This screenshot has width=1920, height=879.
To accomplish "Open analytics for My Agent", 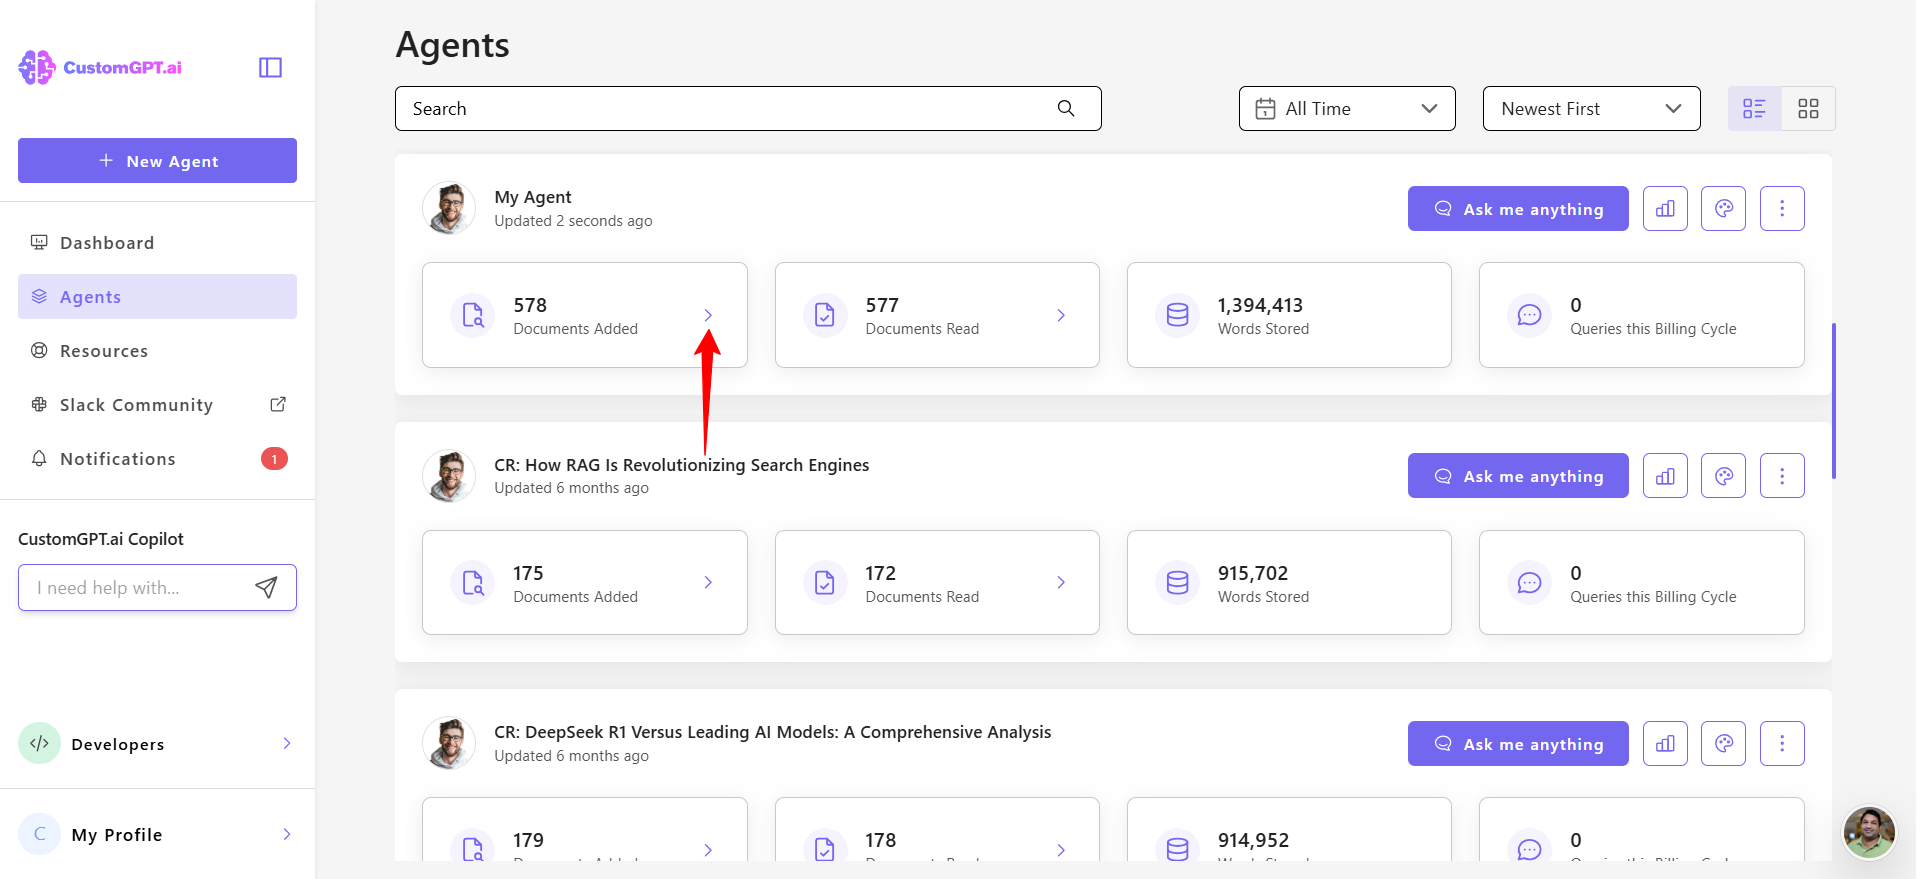I will point(1665,209).
